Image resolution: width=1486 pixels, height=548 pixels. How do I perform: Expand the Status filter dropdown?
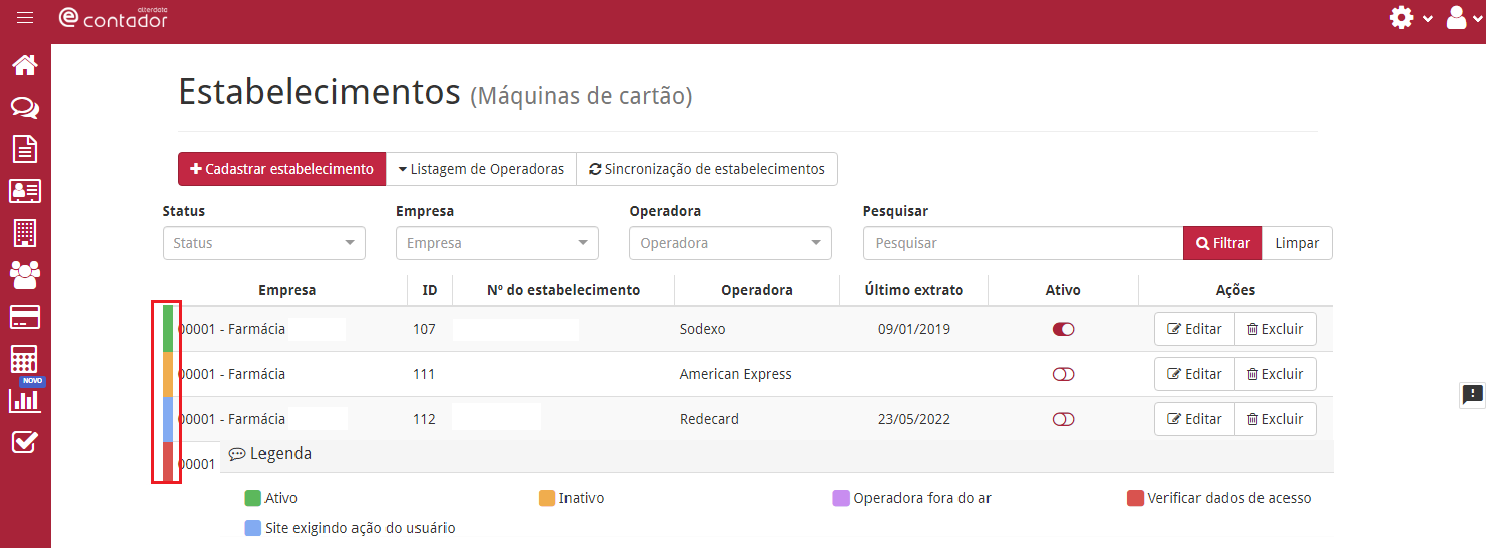(264, 243)
